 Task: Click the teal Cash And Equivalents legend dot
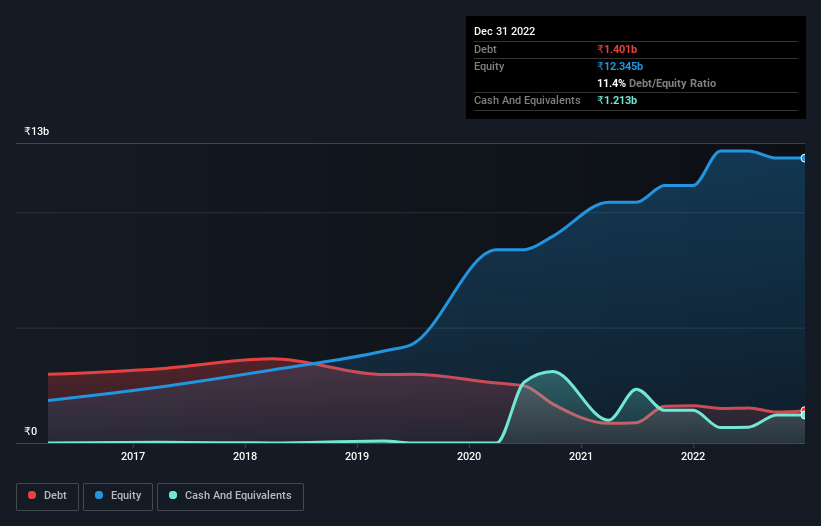pyautogui.click(x=173, y=495)
